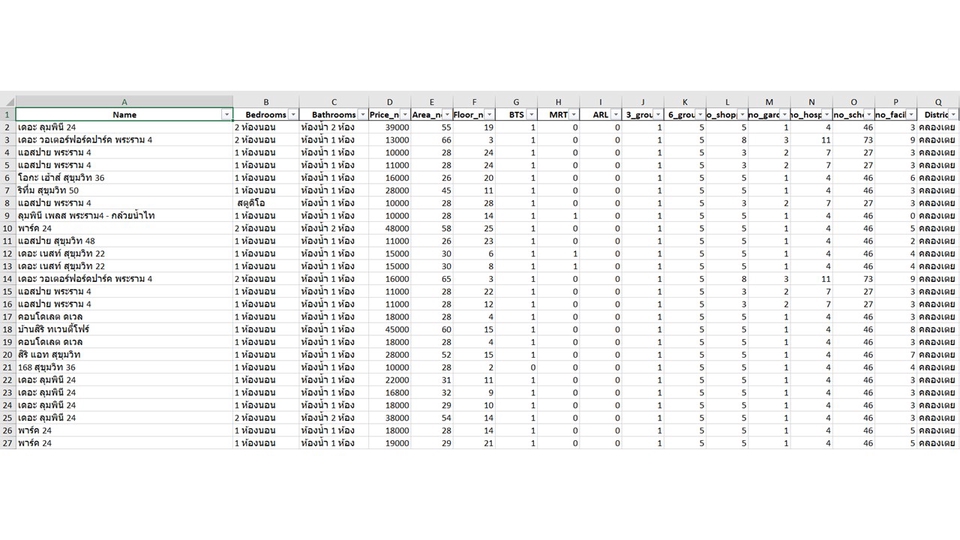Select the no_hosp cell 11 in row 14

point(812,279)
